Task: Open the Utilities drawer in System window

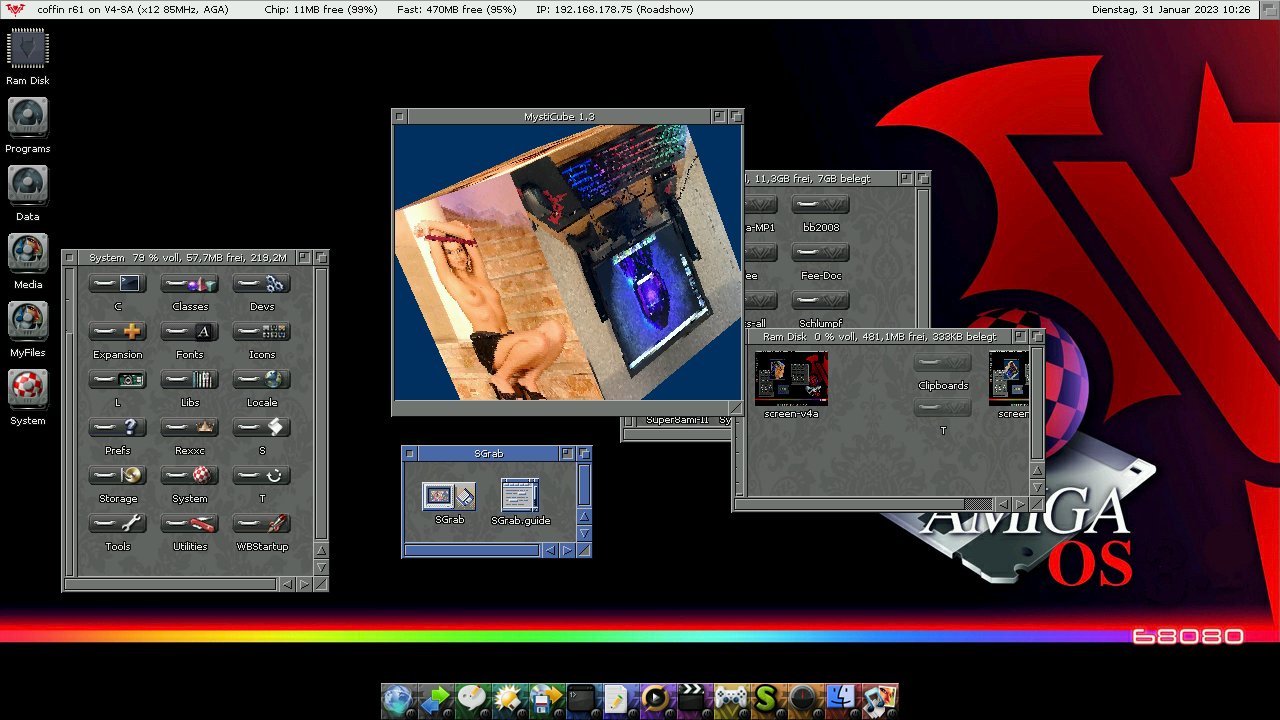Action: coord(190,524)
